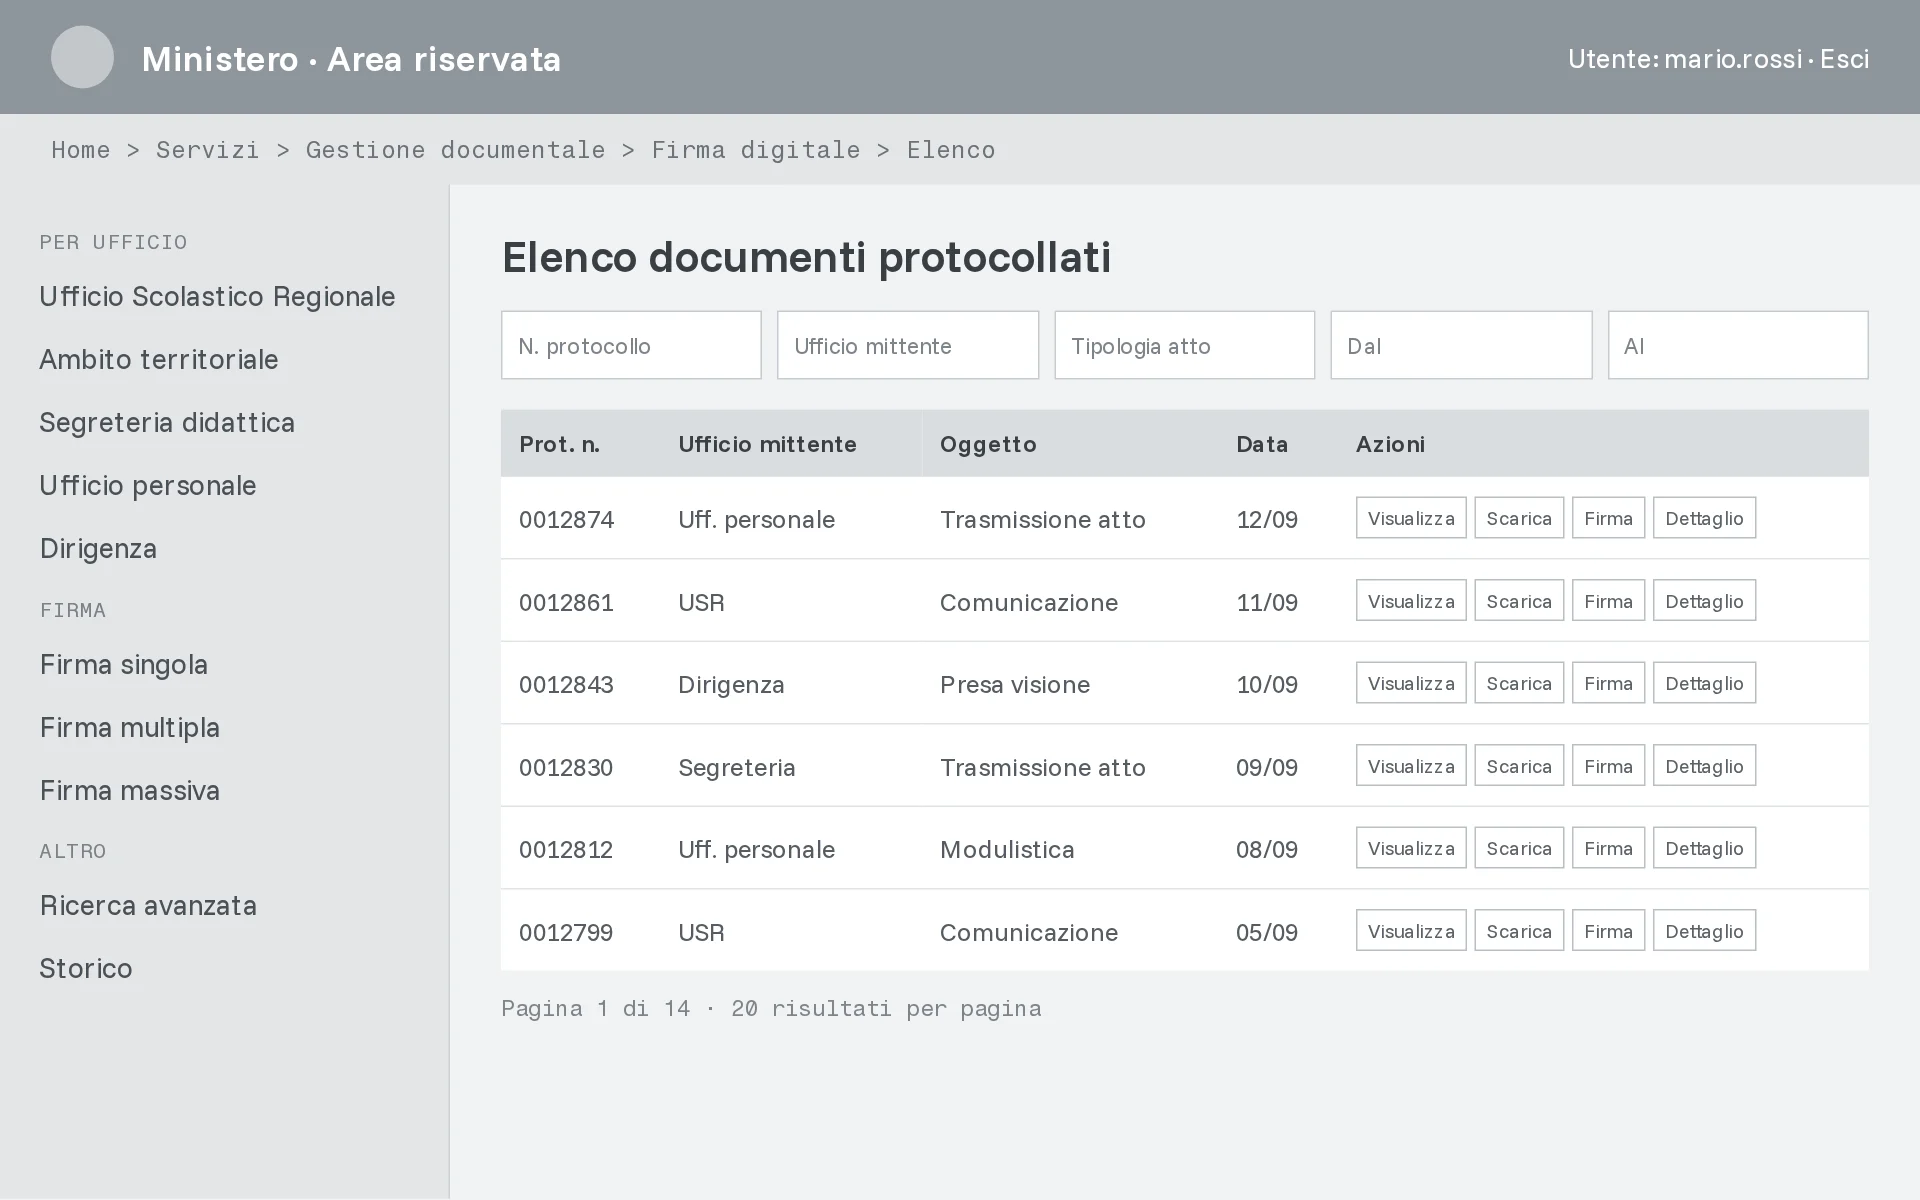The image size is (1920, 1200).
Task: Log out via the Esci link
Action: point(1844,59)
